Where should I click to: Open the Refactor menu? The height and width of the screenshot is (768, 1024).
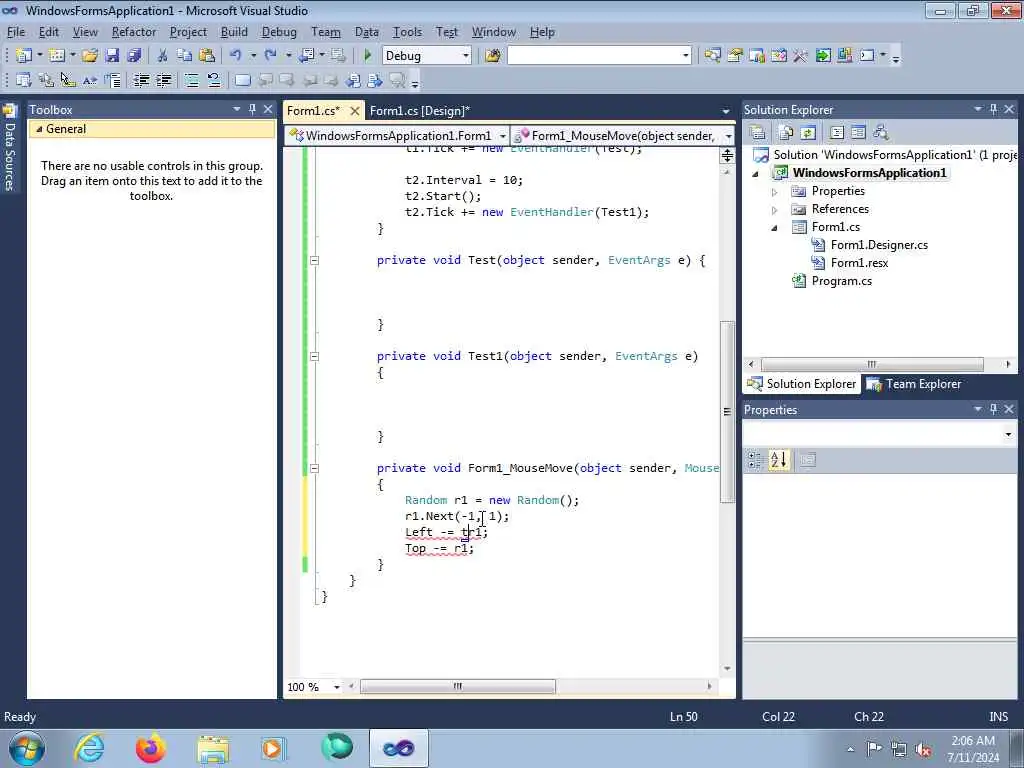[133, 31]
